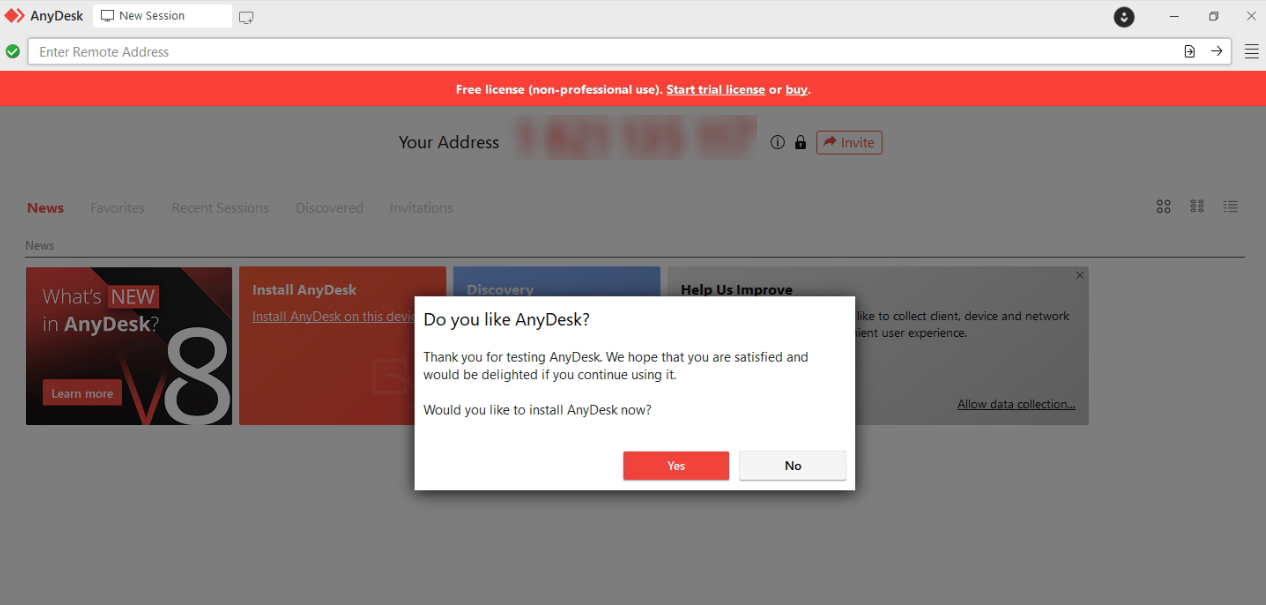Switch to small tiles view

1197,207
